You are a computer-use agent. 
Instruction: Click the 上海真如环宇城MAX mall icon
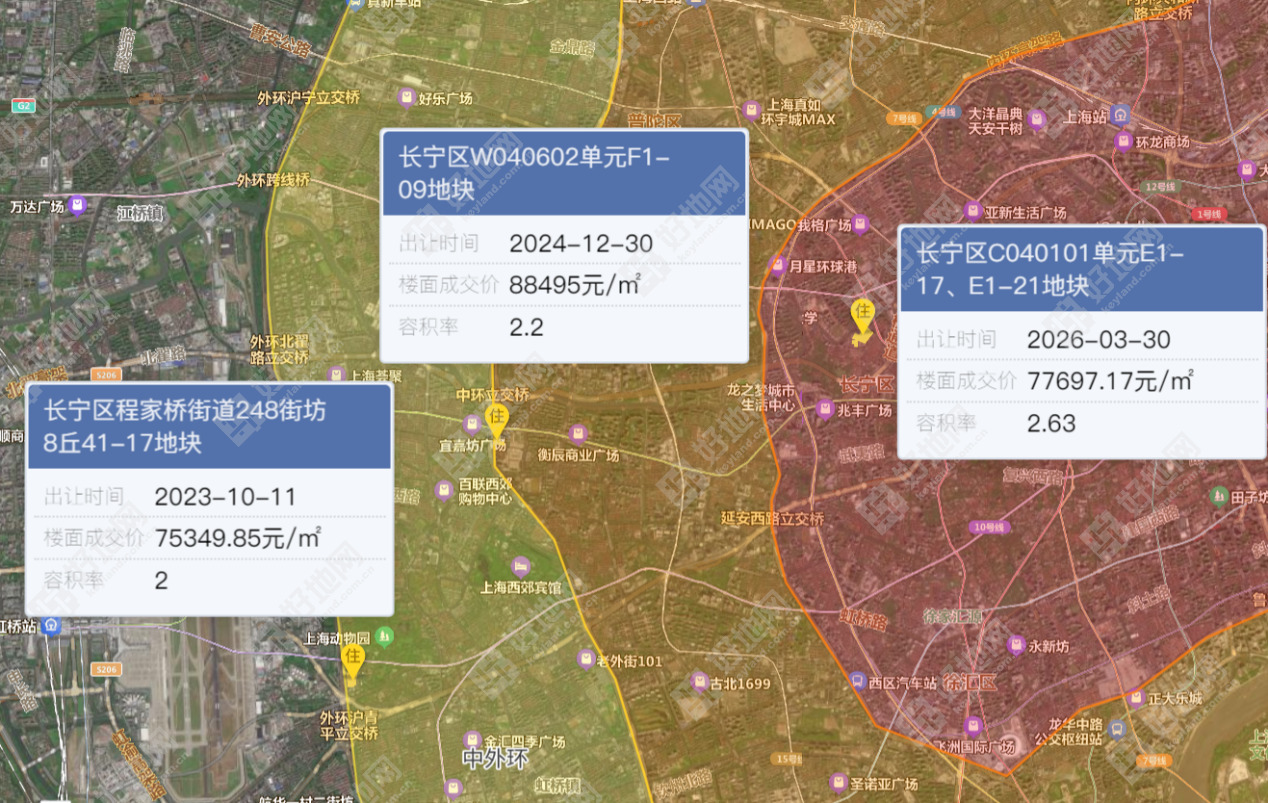pos(752,110)
